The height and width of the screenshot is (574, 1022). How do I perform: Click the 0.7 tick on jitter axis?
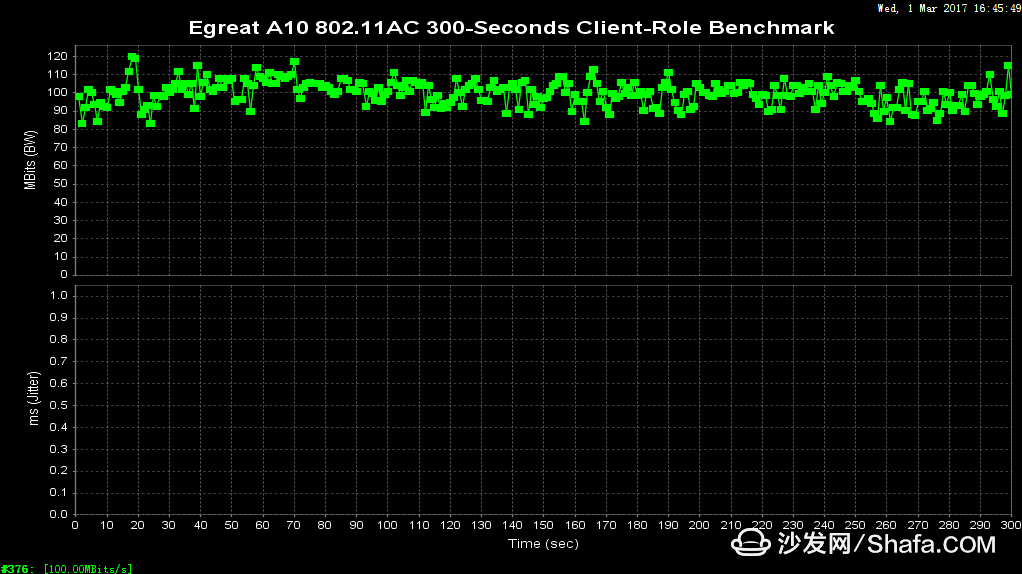click(59, 361)
